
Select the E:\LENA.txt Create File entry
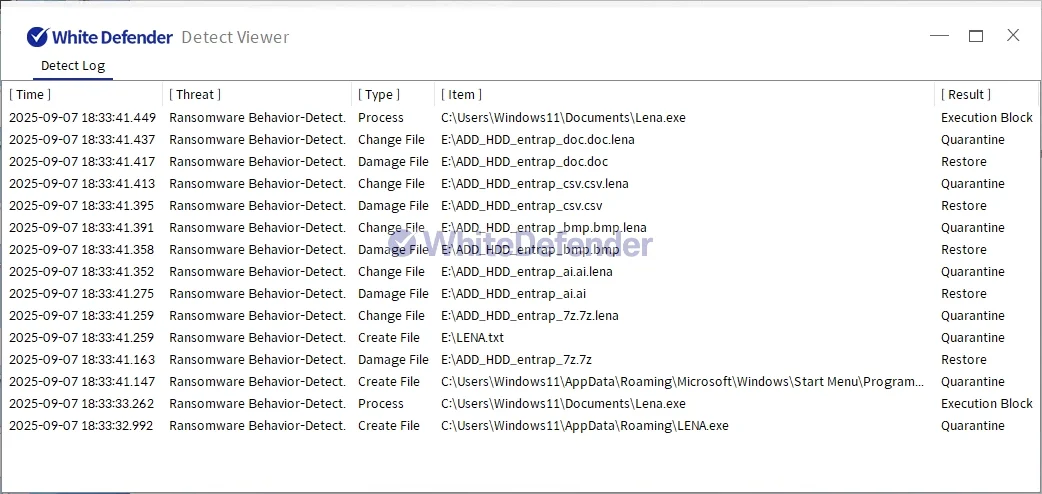coord(472,338)
